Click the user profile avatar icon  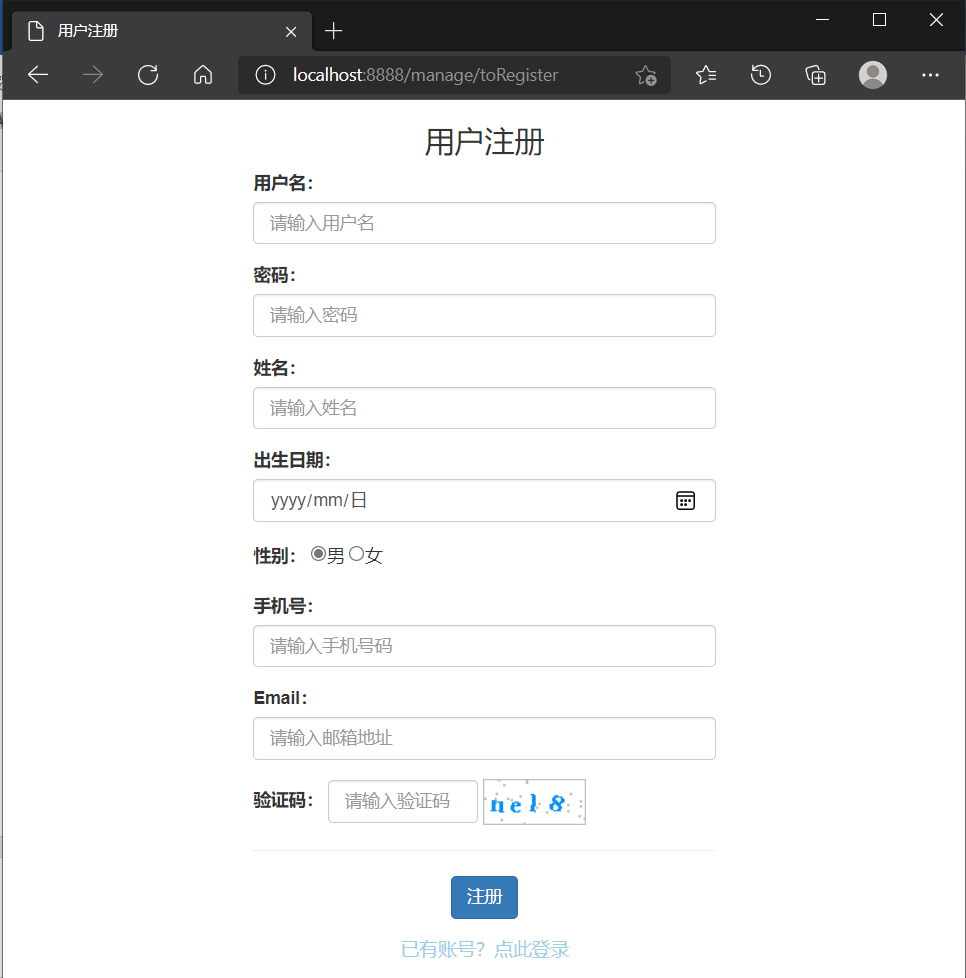tap(872, 75)
